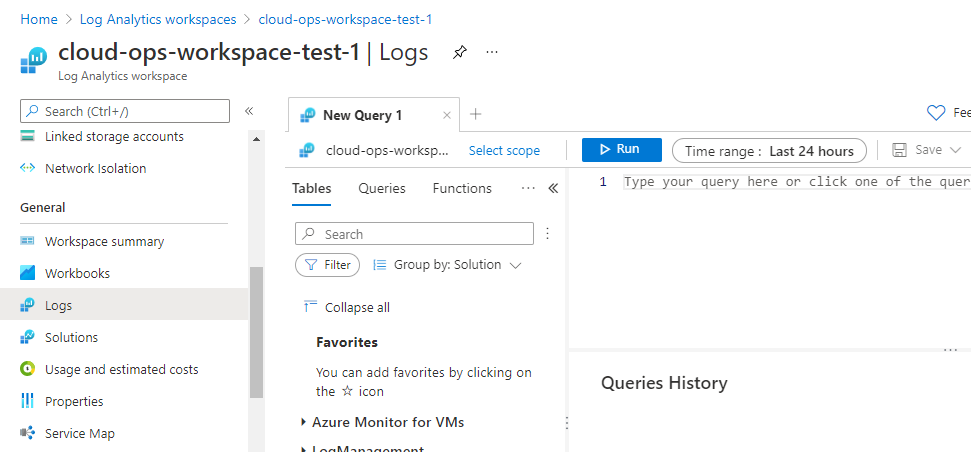Focus the left menu Search (Ctrl+/) box
Screen dimensions: 971x452
[x=125, y=111]
